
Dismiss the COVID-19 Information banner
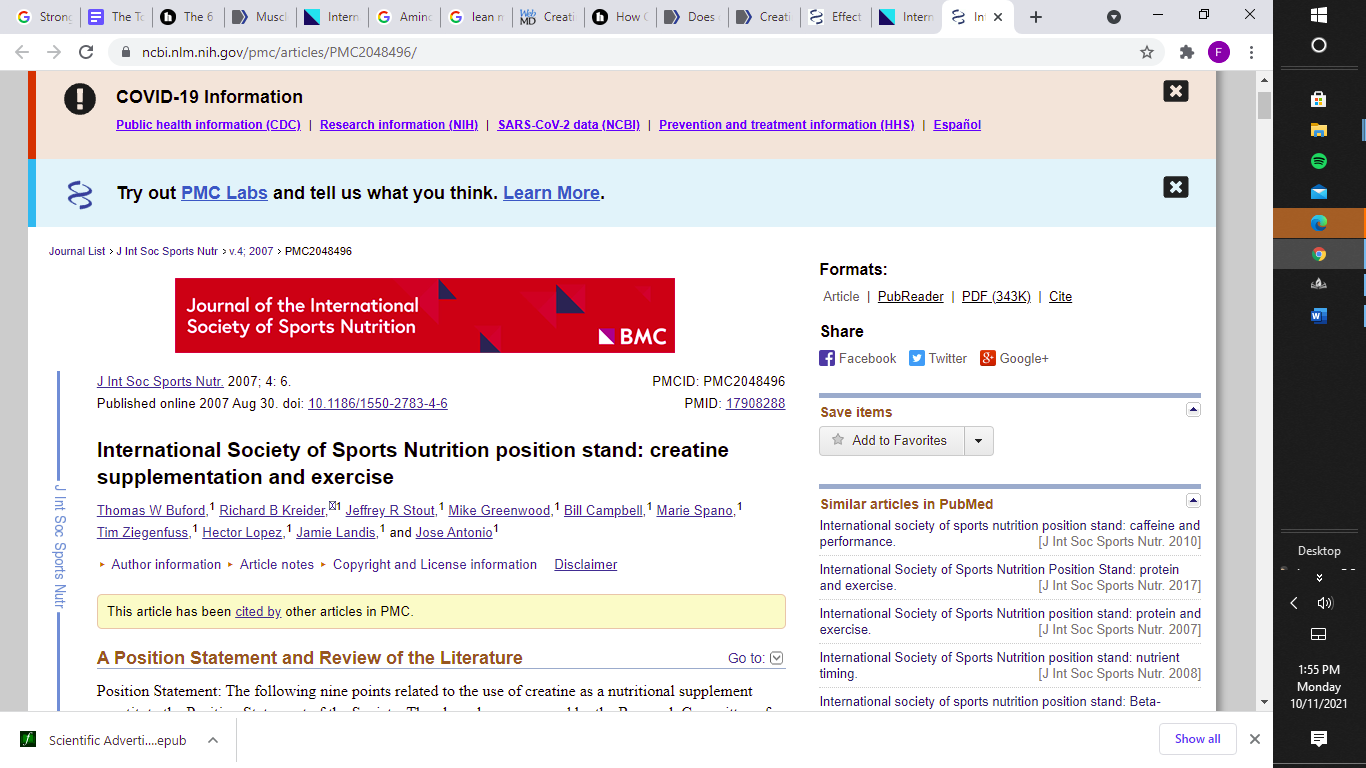(x=1176, y=91)
